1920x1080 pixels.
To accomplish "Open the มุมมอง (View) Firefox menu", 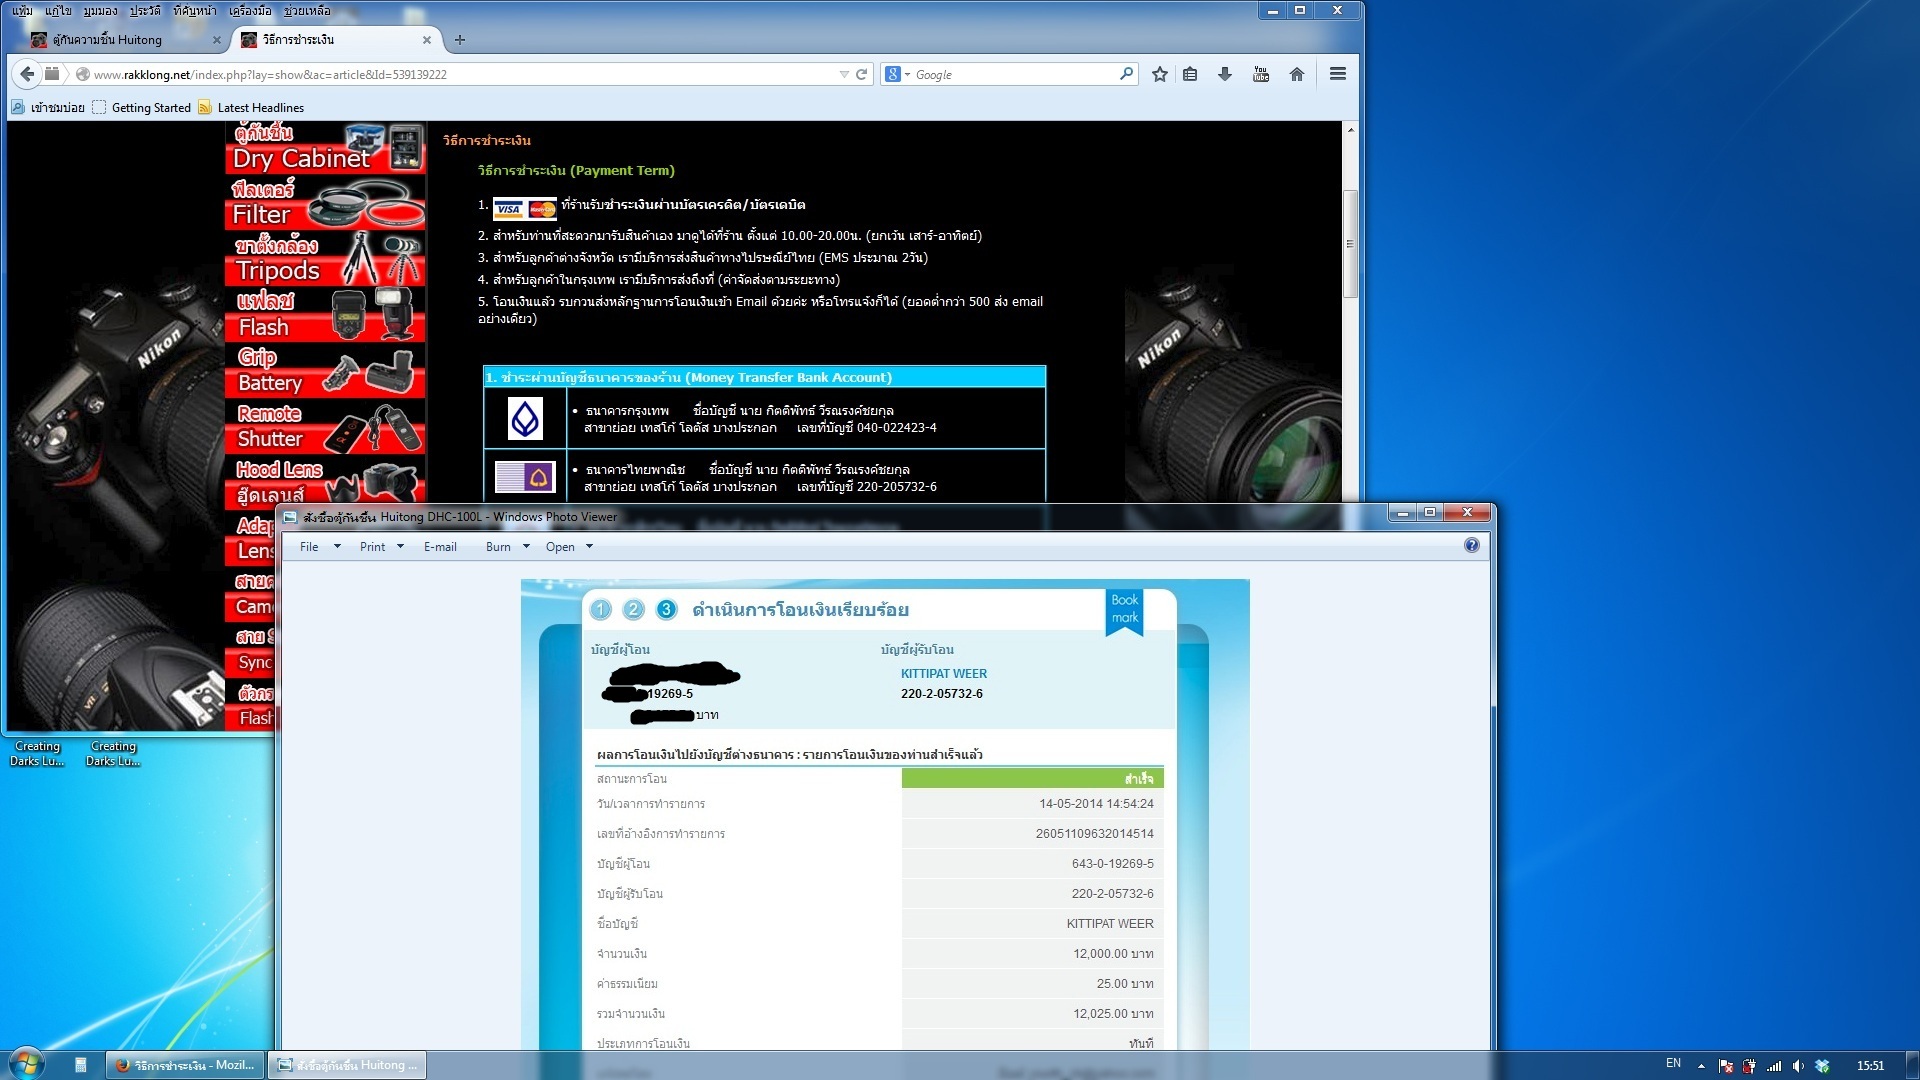I will click(100, 11).
